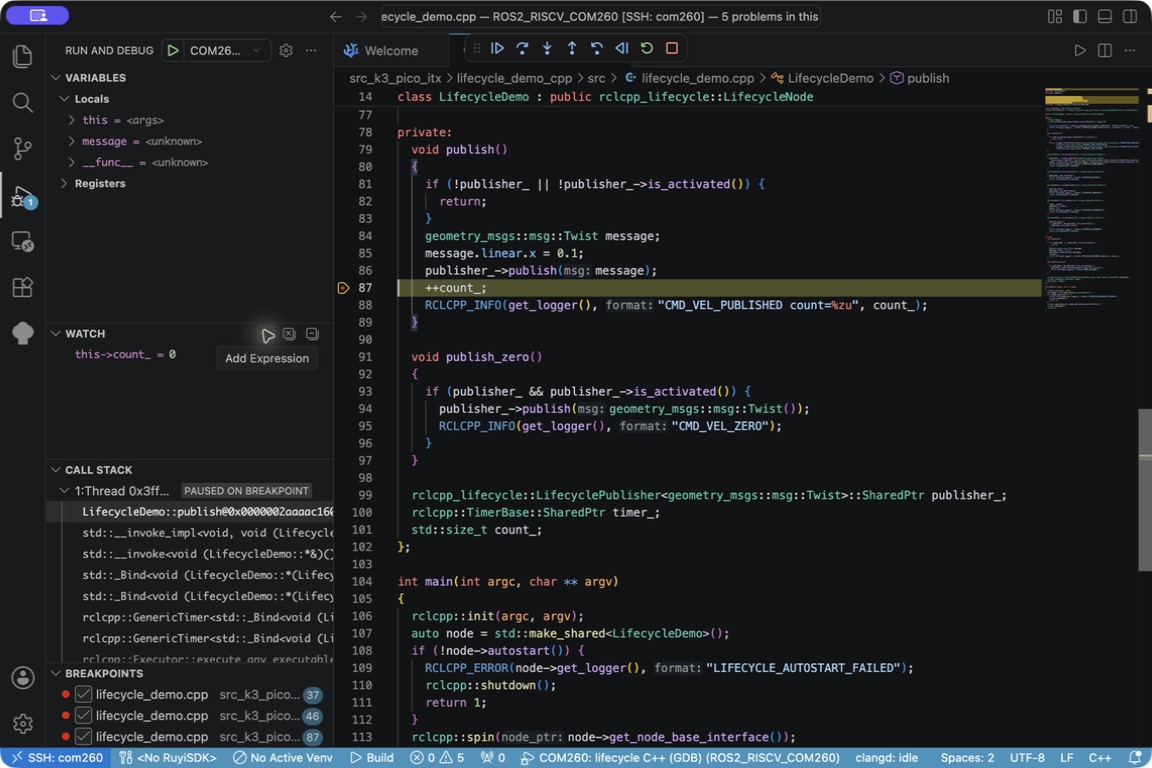
Task: Open the Extensions sidebar view
Action: click(x=23, y=287)
